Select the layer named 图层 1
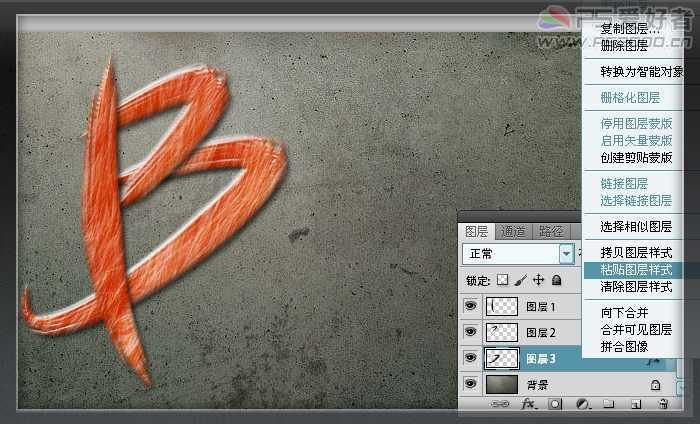The width and height of the screenshot is (700, 424). [x=541, y=306]
